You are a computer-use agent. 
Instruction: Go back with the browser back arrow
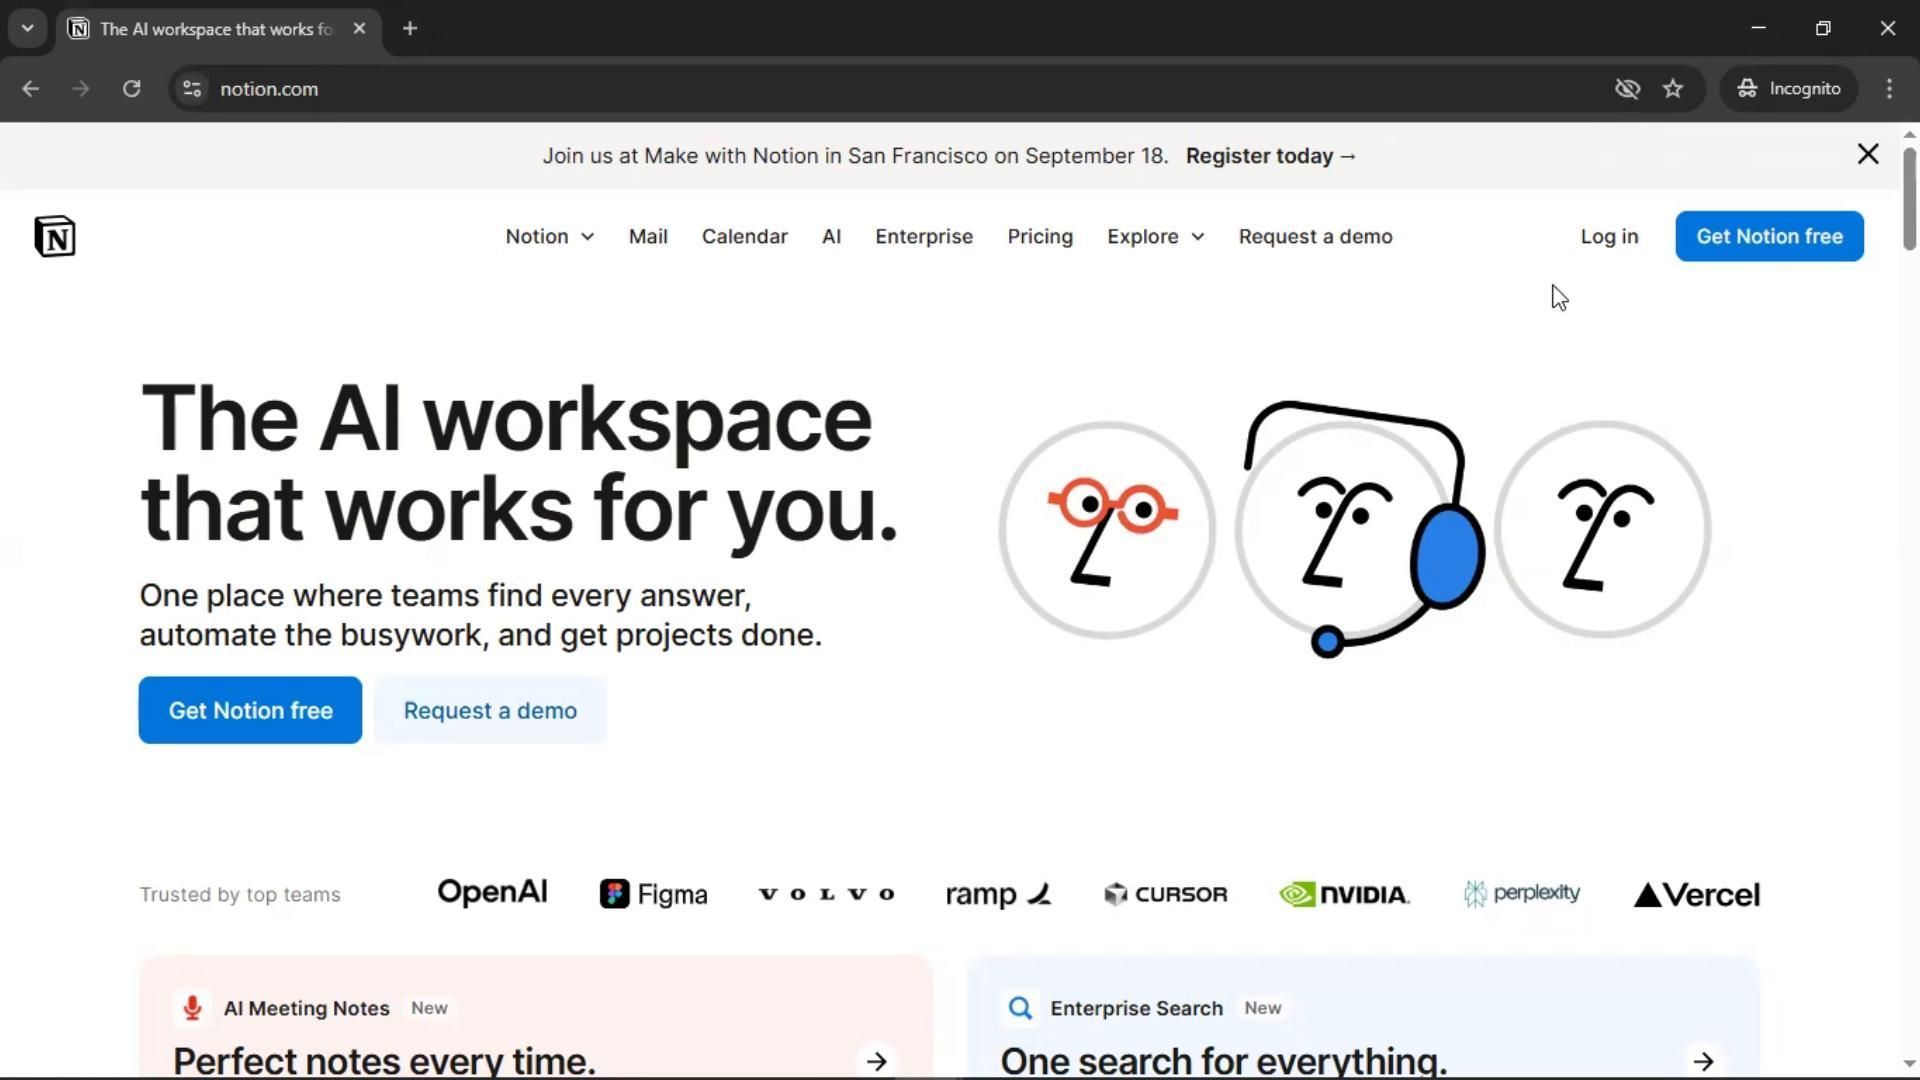click(31, 89)
